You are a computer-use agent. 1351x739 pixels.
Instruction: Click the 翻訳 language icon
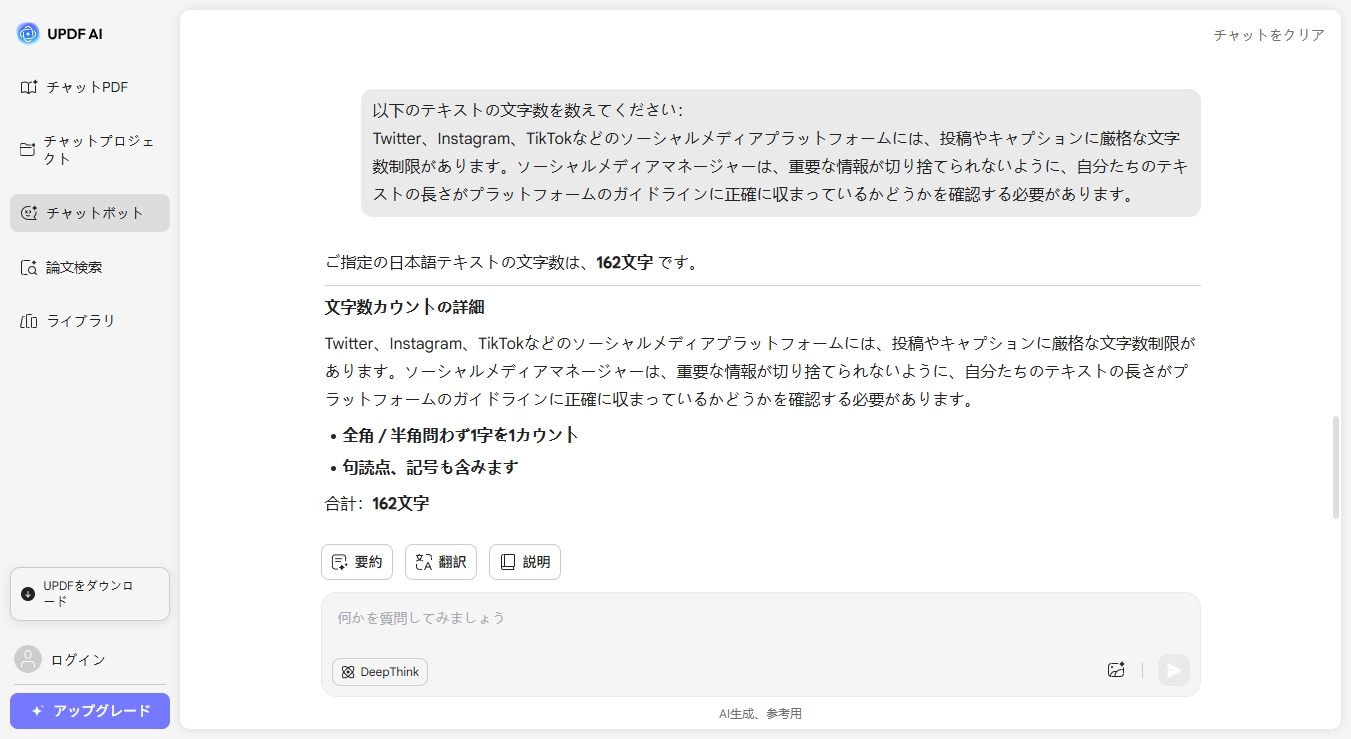tap(424, 562)
